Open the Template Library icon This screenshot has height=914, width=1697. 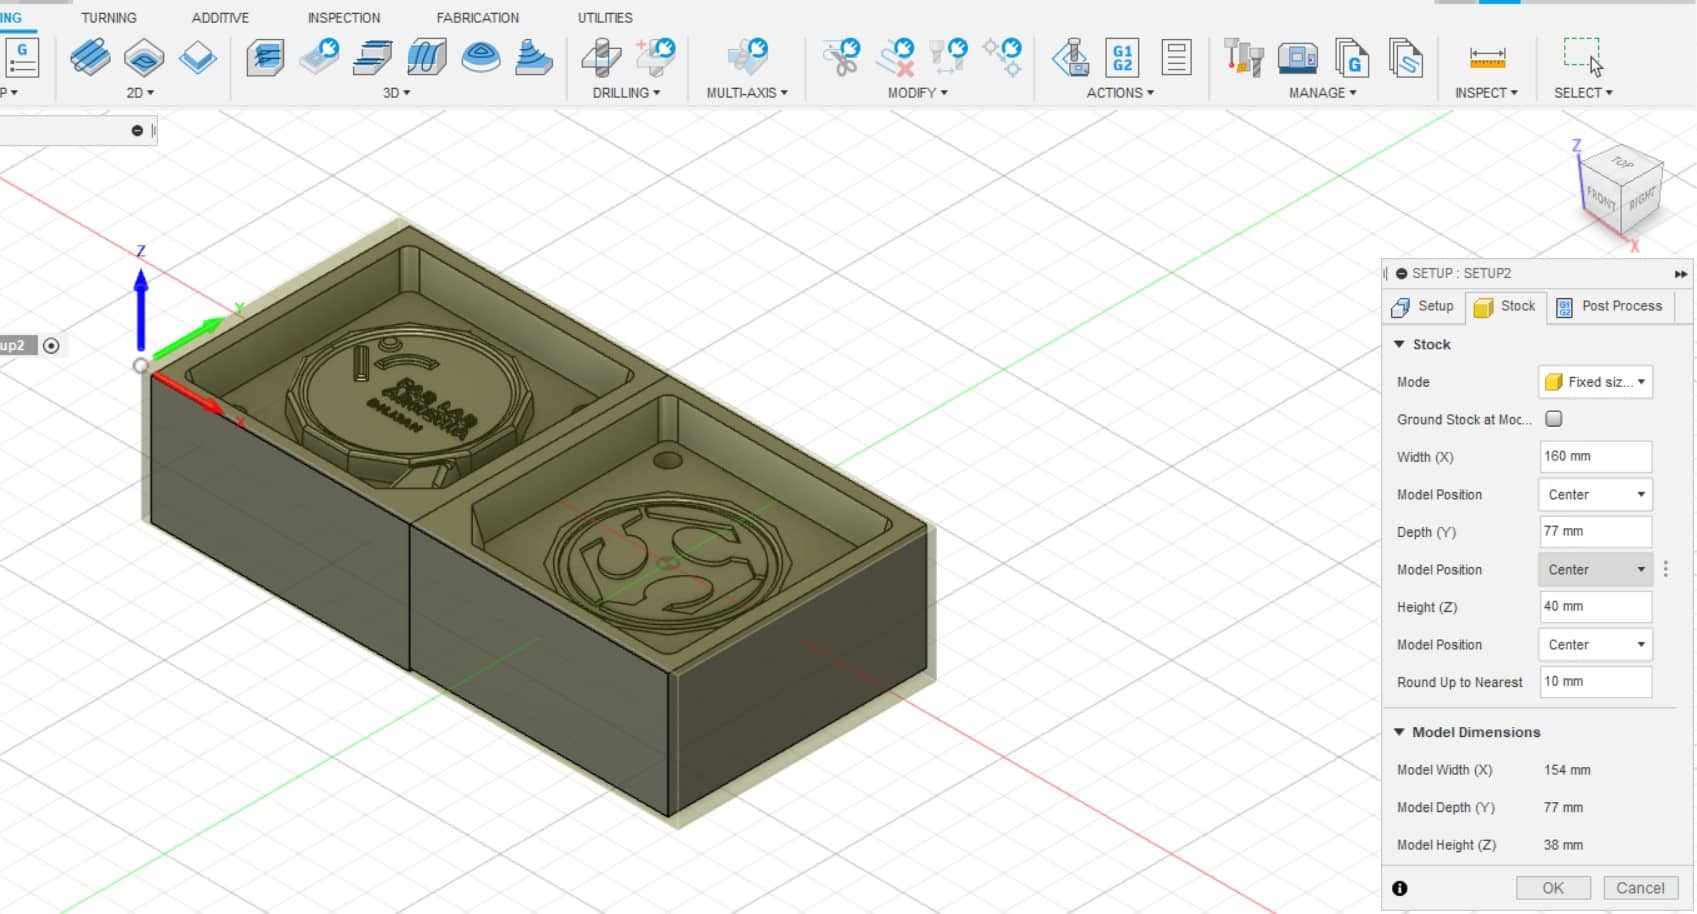tap(1405, 57)
